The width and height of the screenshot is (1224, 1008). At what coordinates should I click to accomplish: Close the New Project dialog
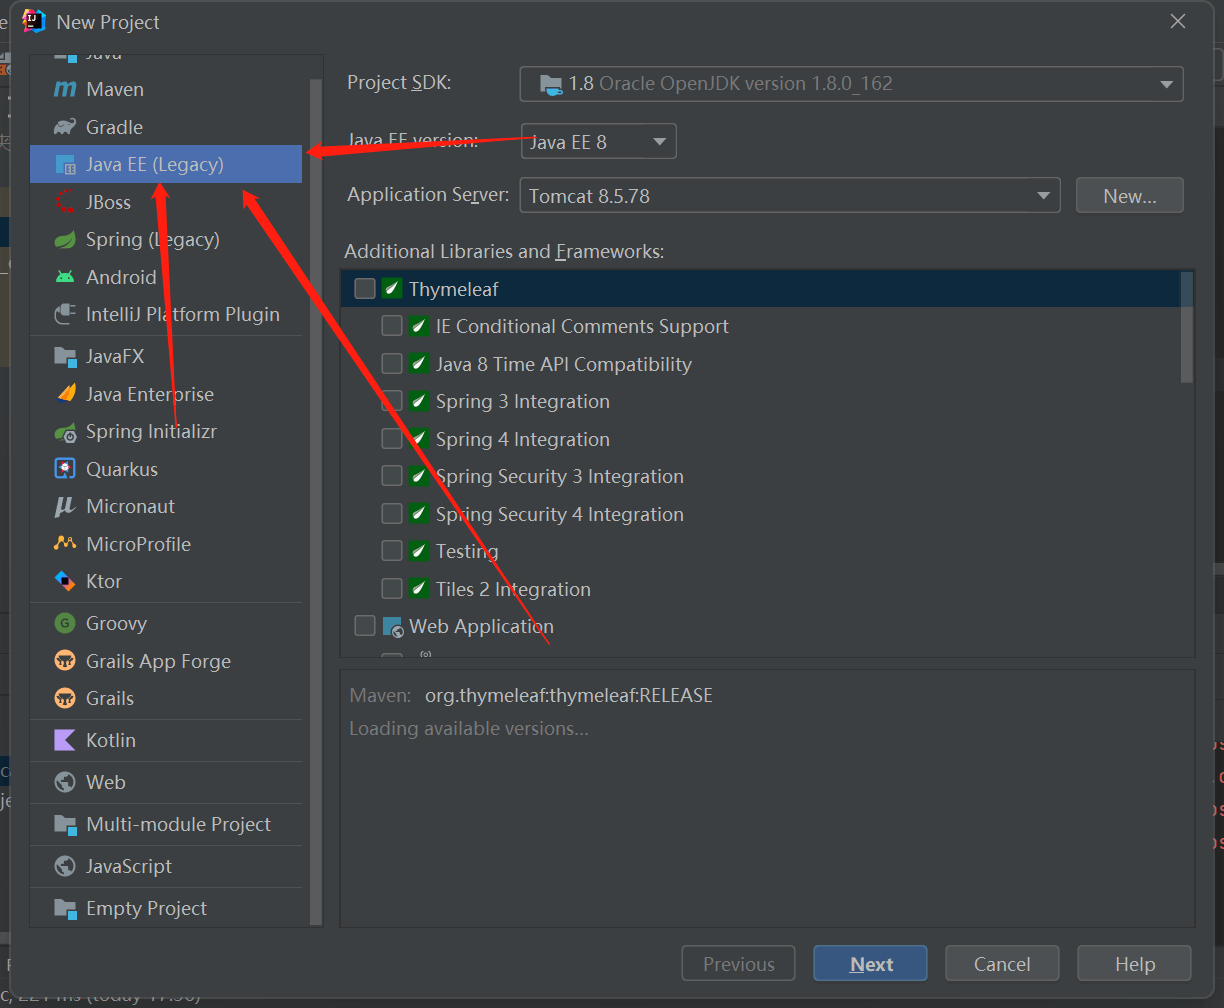pos(1178,21)
